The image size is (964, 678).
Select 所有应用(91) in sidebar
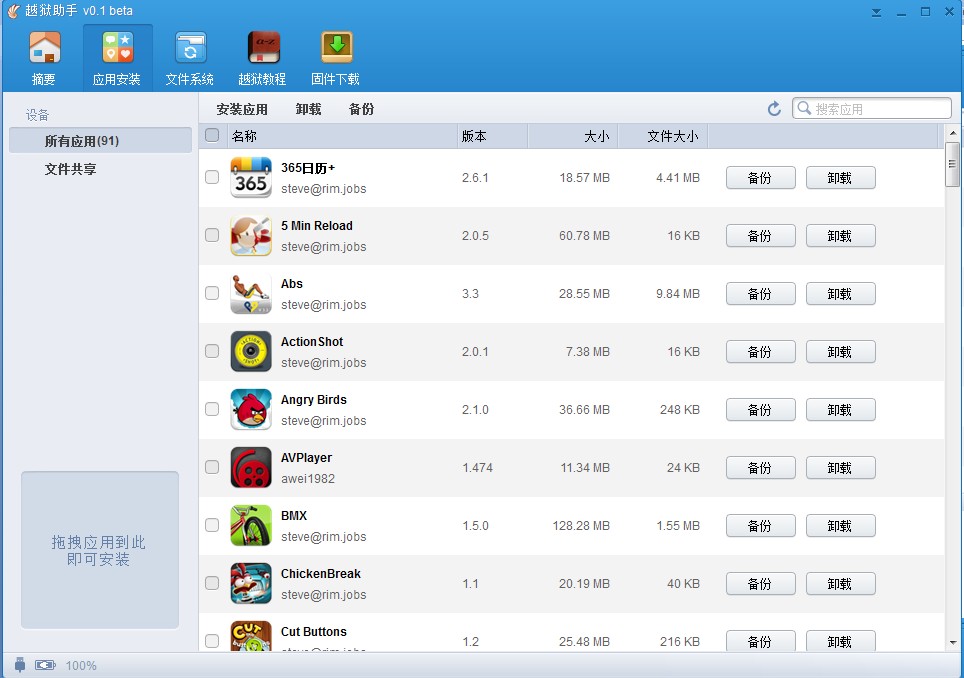[x=100, y=140]
